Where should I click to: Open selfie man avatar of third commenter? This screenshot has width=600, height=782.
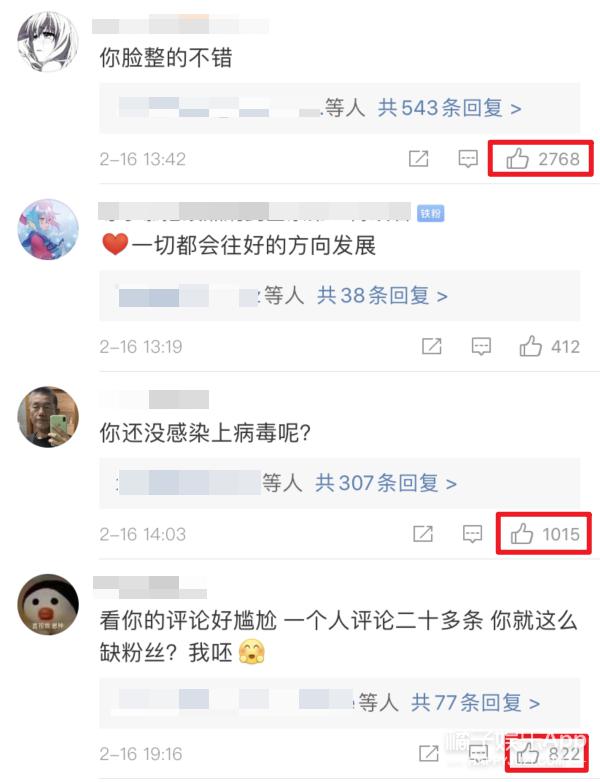(x=48, y=417)
